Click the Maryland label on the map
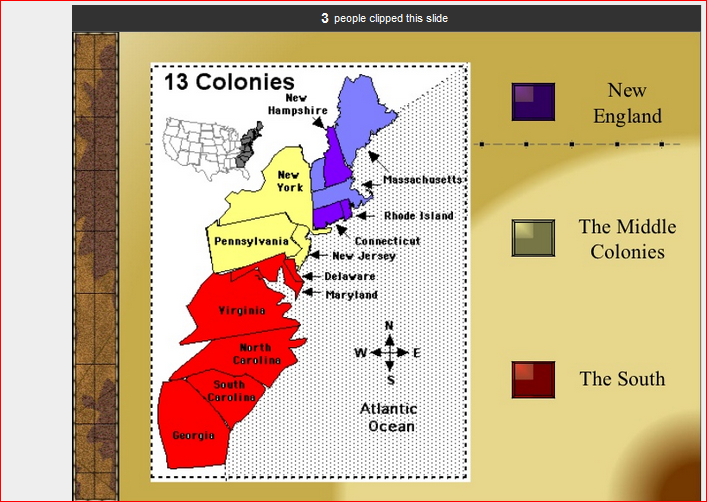Viewport: 707px width, 502px height. tap(352, 295)
